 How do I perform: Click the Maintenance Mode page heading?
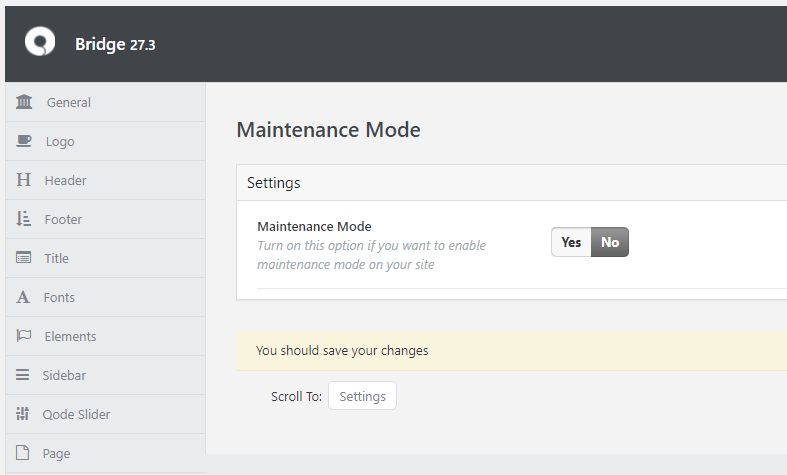[x=328, y=130]
